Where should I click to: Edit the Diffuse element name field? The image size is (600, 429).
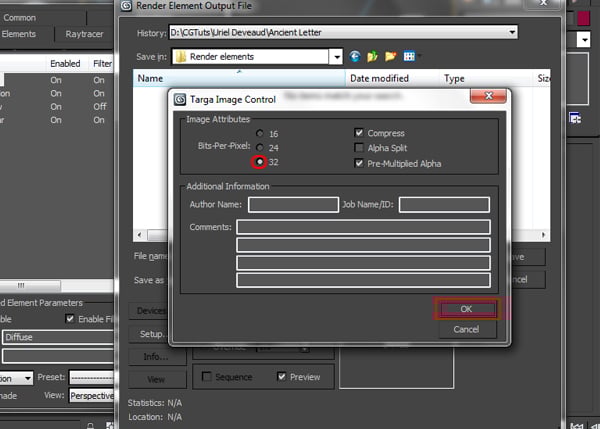tap(58, 337)
